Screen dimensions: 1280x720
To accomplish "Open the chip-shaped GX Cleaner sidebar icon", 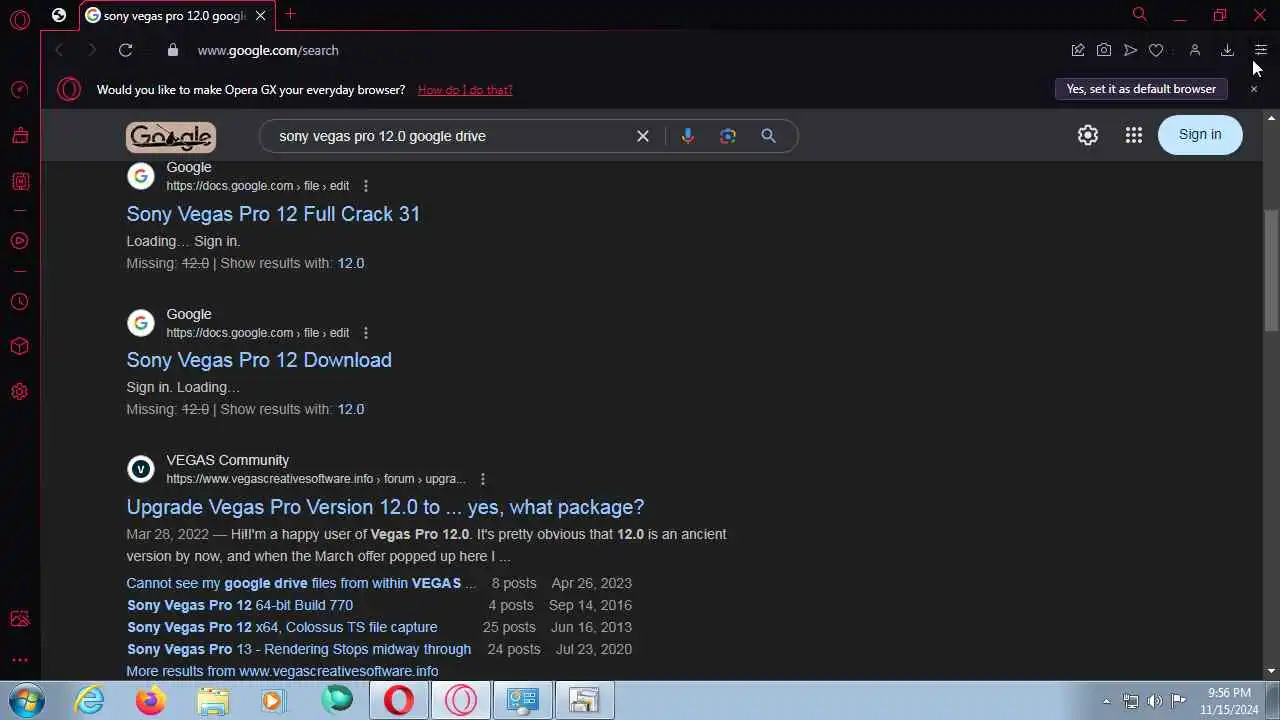I will click(x=19, y=182).
